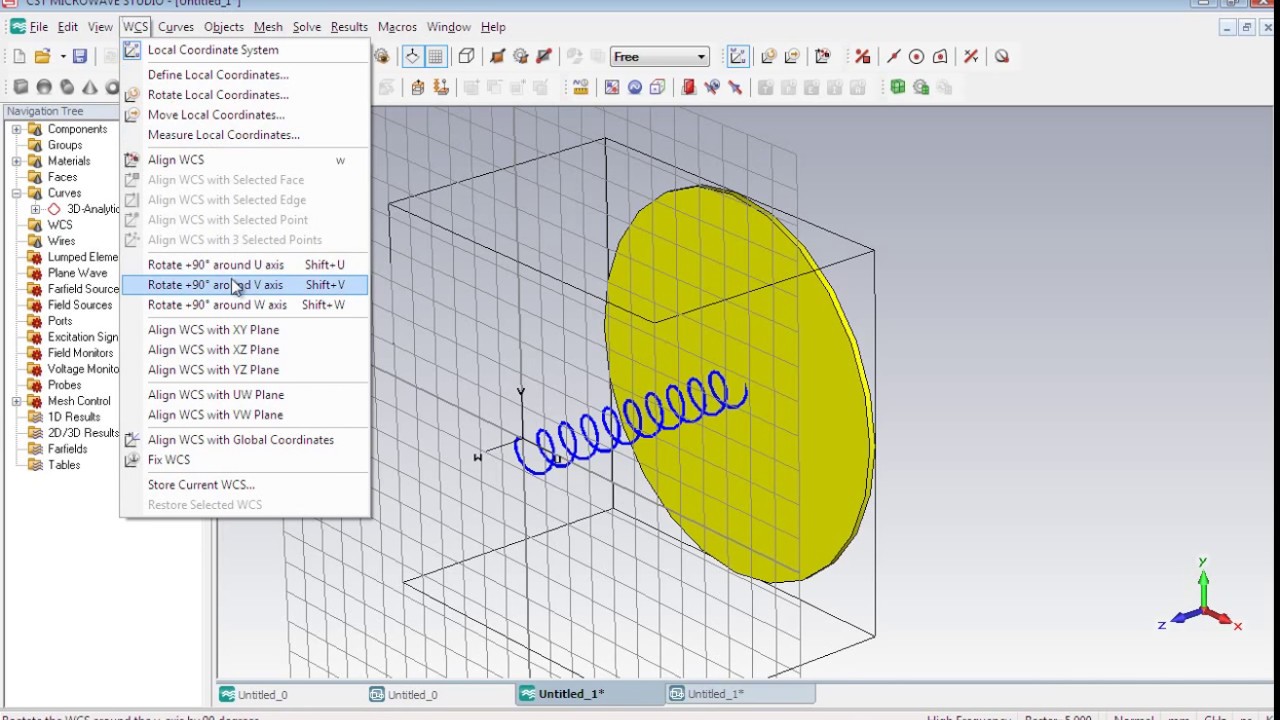The width and height of the screenshot is (1280, 720).
Task: Select the Ports tree item
Action: coord(60,321)
